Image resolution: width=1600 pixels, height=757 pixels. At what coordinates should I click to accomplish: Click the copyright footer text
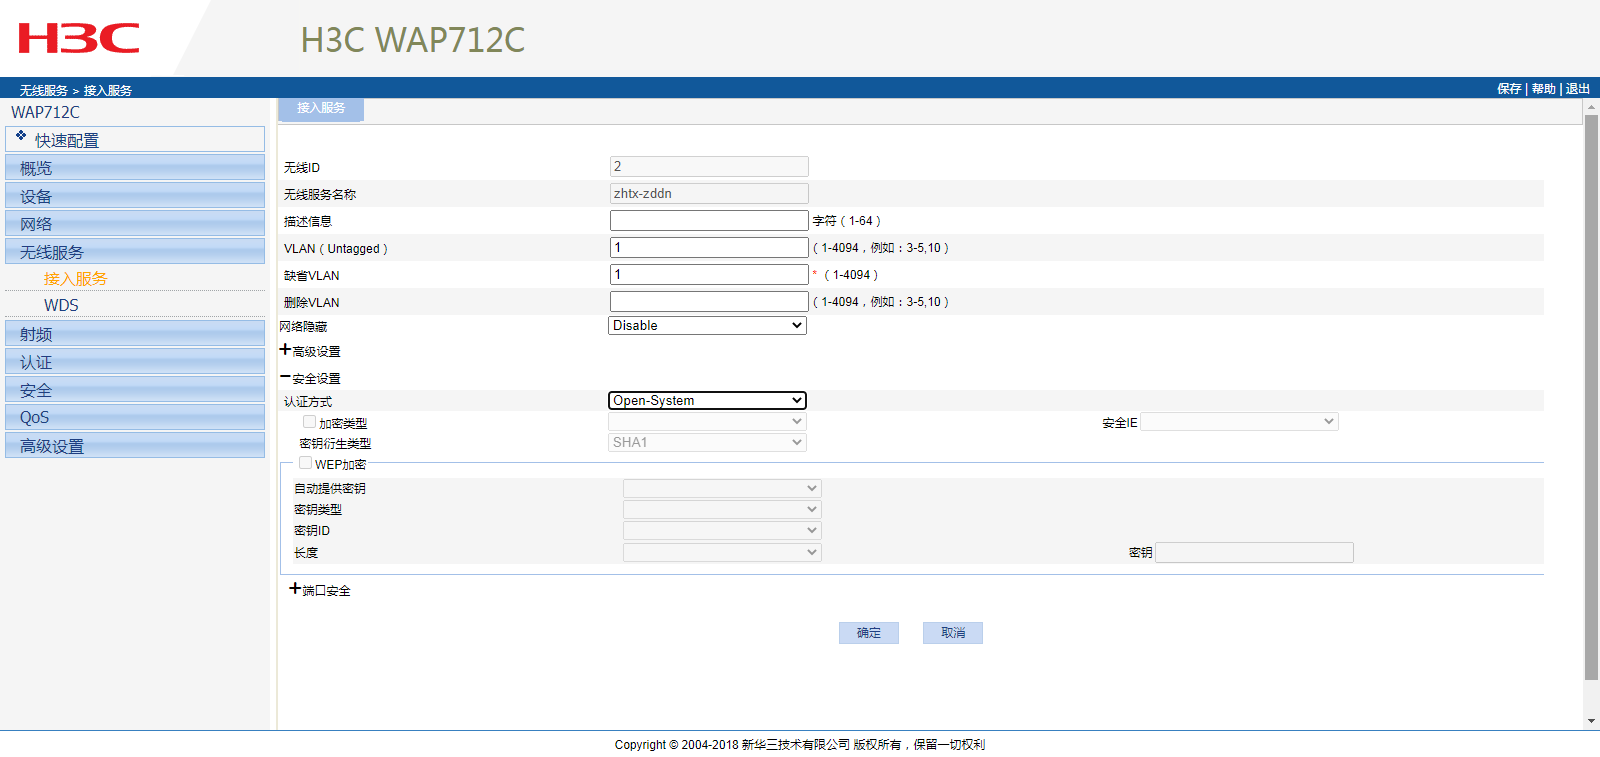tap(800, 745)
